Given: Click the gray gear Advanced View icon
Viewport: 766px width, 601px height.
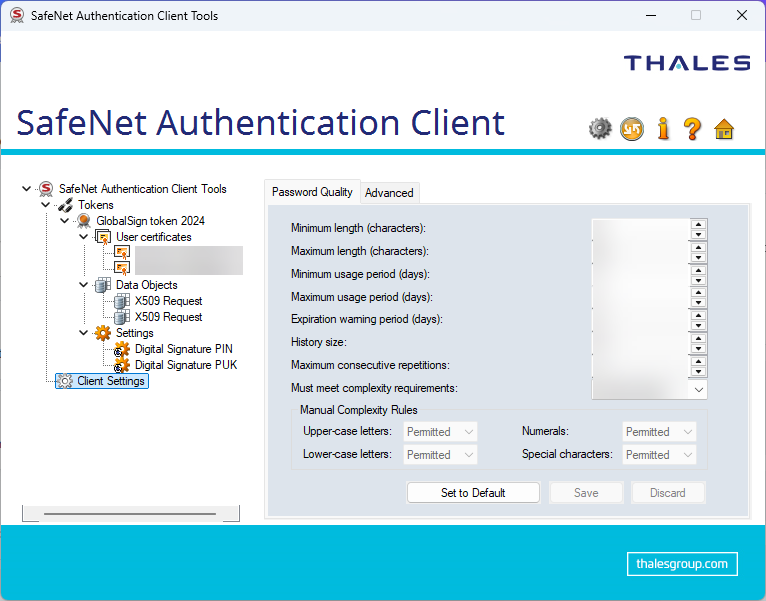Looking at the screenshot, I should click(600, 128).
